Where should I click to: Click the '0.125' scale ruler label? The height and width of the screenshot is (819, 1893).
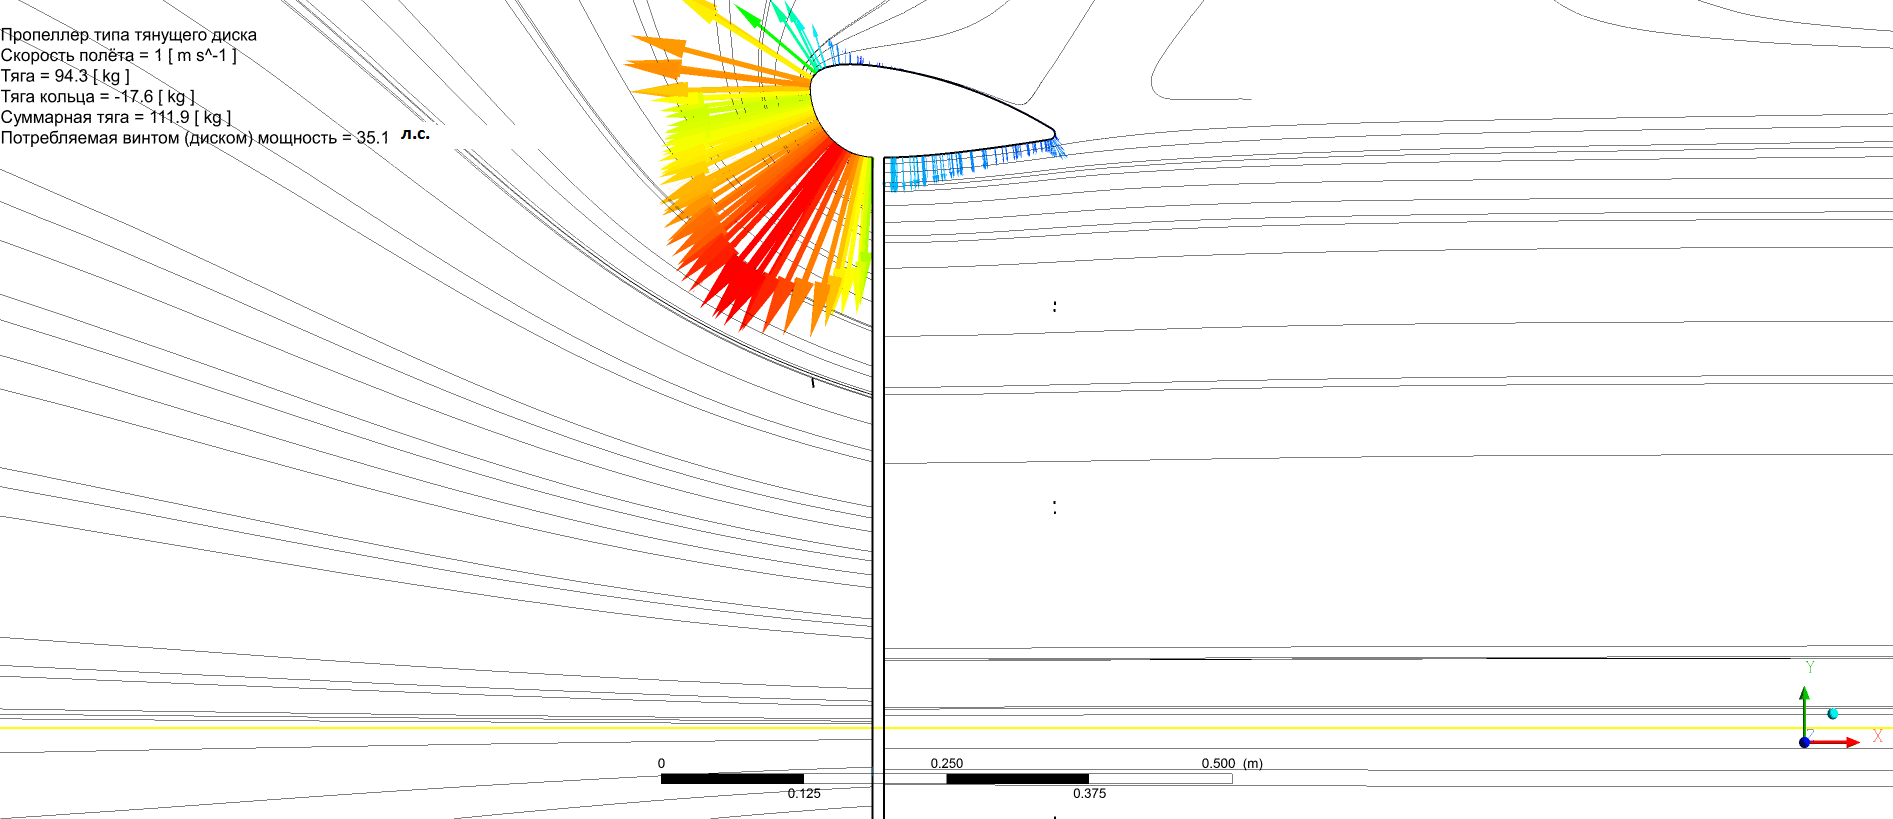[x=804, y=793]
